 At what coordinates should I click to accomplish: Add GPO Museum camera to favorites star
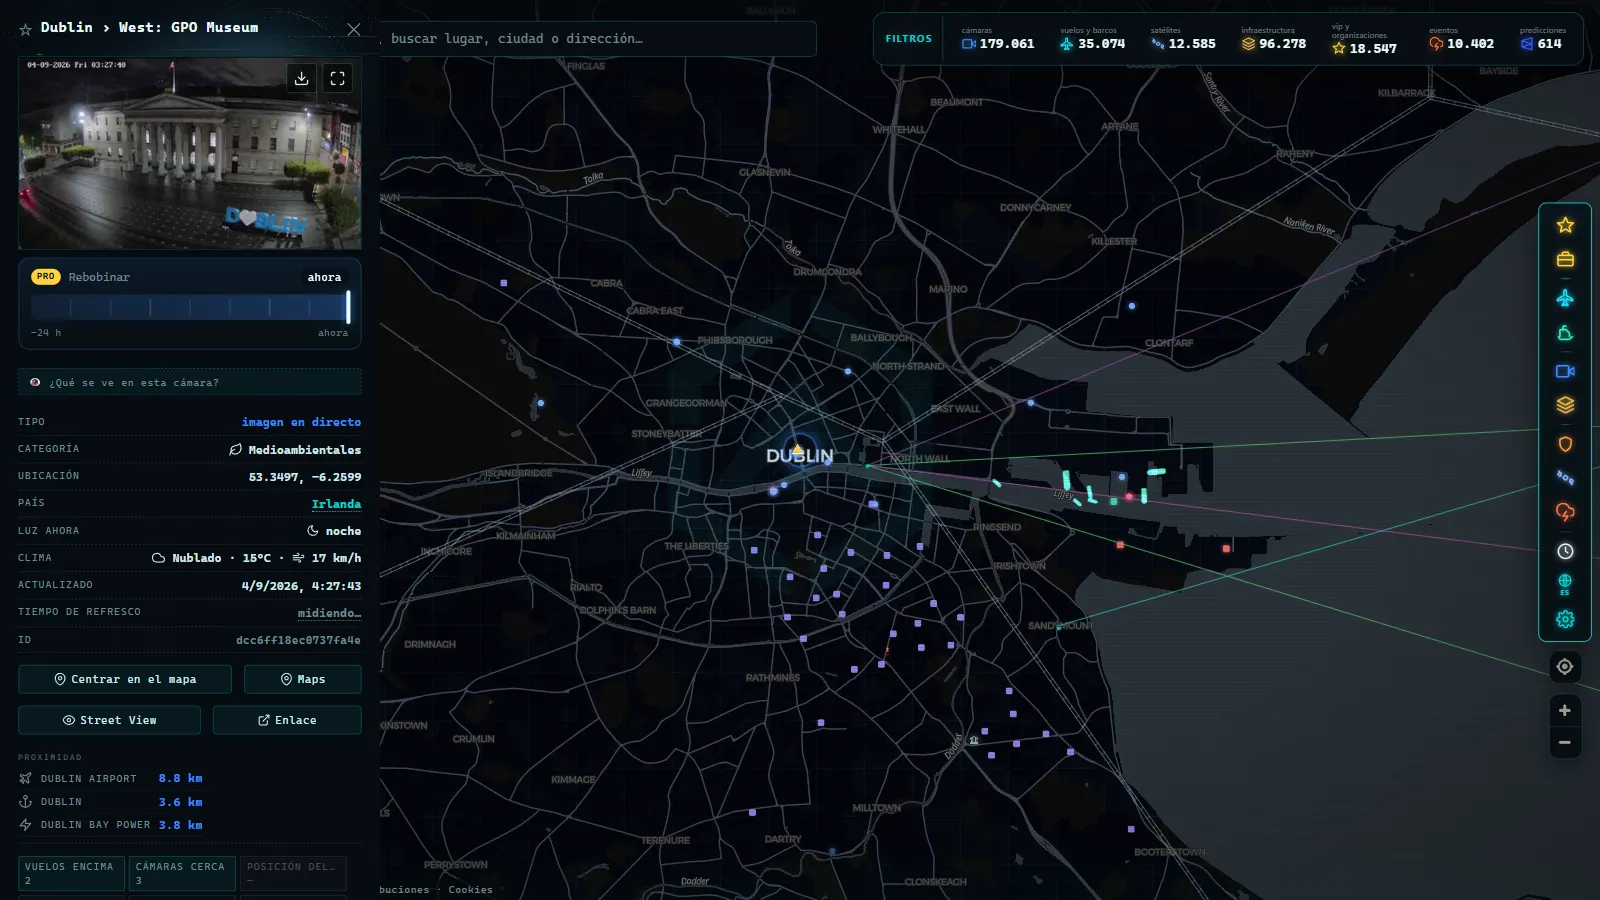point(26,29)
